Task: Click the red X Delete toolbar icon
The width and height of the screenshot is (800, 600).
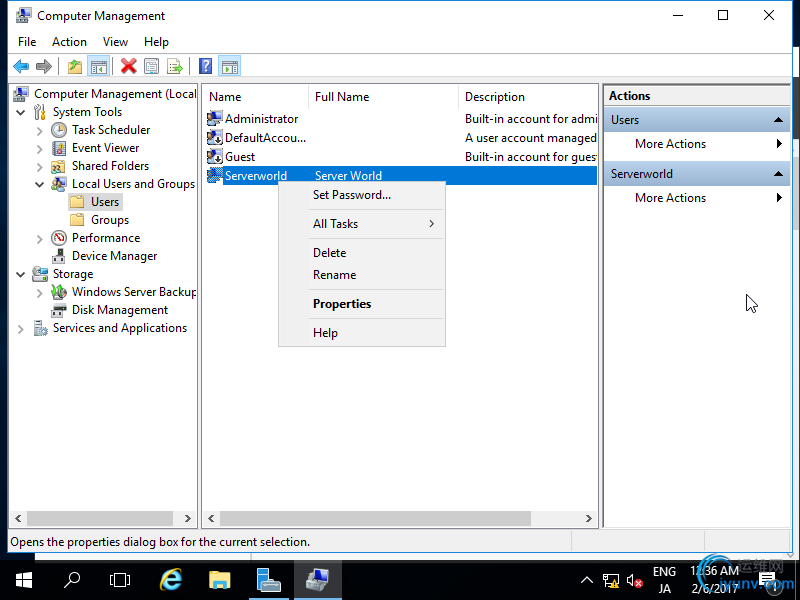Action: point(129,66)
